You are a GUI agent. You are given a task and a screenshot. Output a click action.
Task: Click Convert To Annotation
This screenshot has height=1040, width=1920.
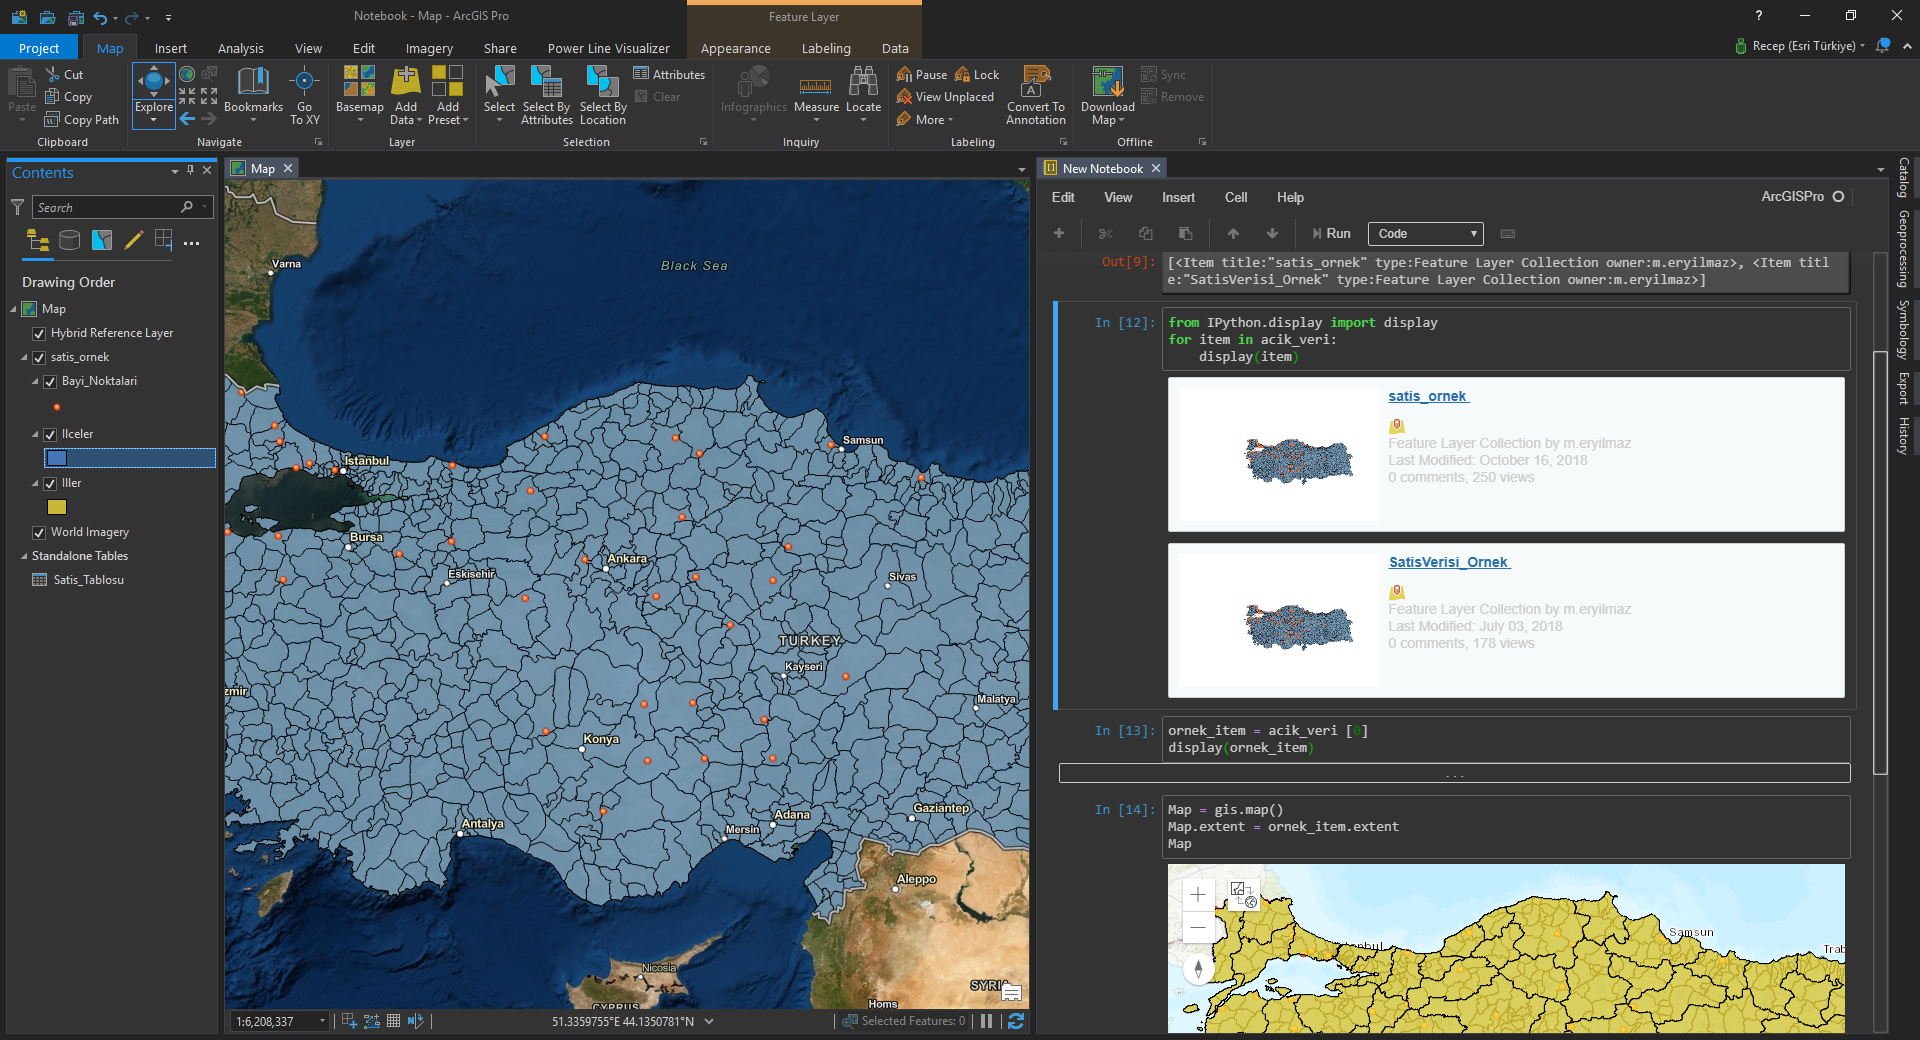[x=1036, y=95]
